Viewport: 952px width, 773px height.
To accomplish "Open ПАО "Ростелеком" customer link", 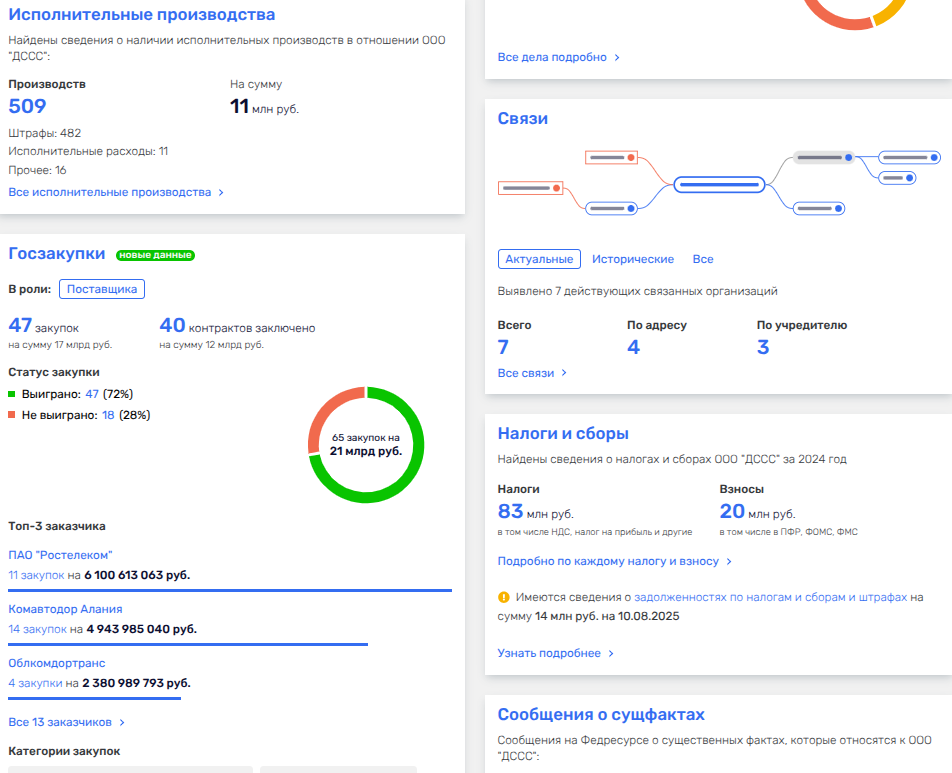I will 60,555.
